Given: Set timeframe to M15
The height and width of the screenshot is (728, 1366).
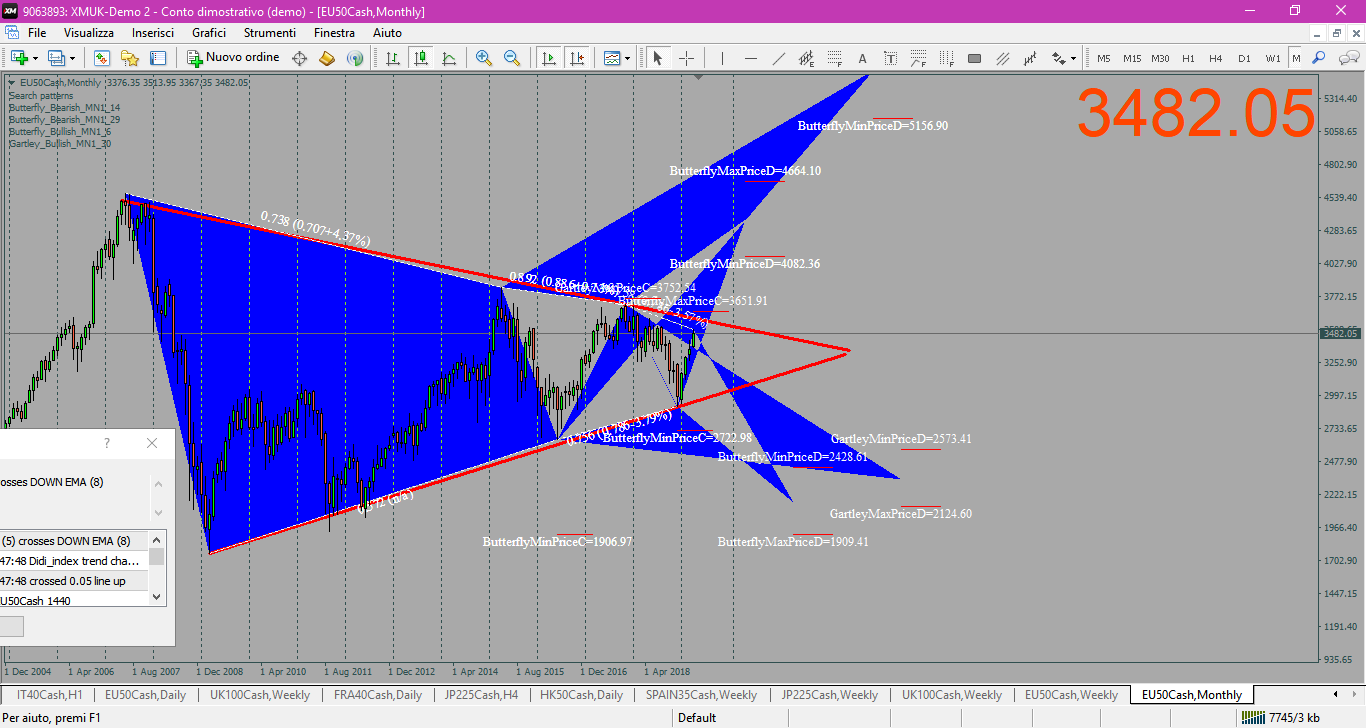Looking at the screenshot, I should [1132, 58].
